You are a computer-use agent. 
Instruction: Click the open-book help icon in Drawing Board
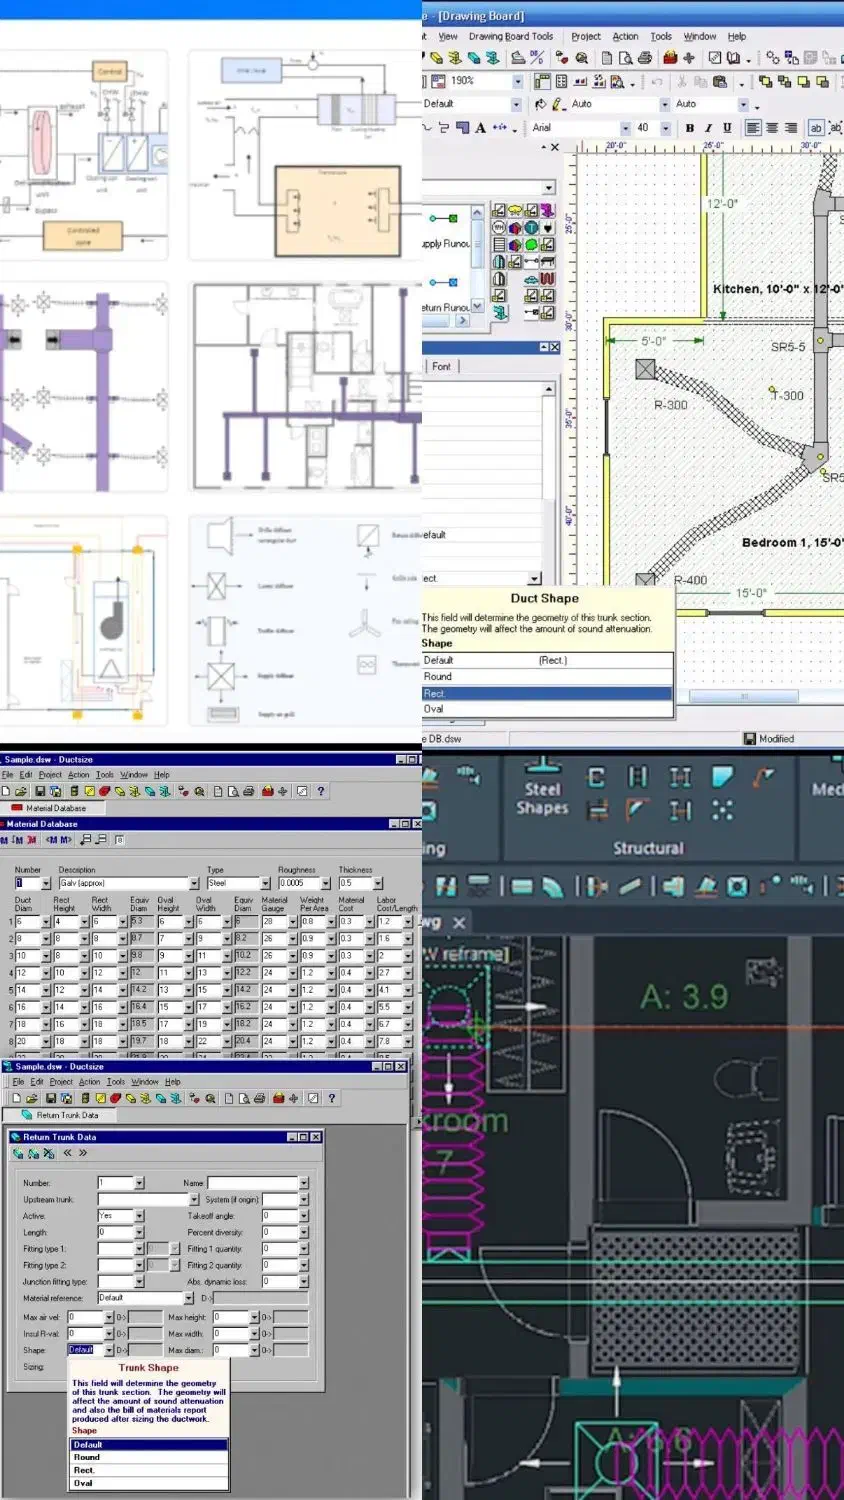(x=733, y=58)
